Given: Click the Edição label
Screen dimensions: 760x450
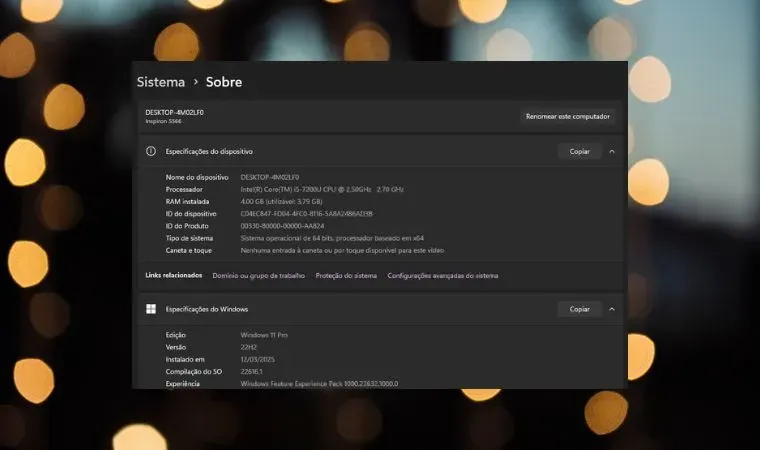Looking at the screenshot, I should pos(175,335).
